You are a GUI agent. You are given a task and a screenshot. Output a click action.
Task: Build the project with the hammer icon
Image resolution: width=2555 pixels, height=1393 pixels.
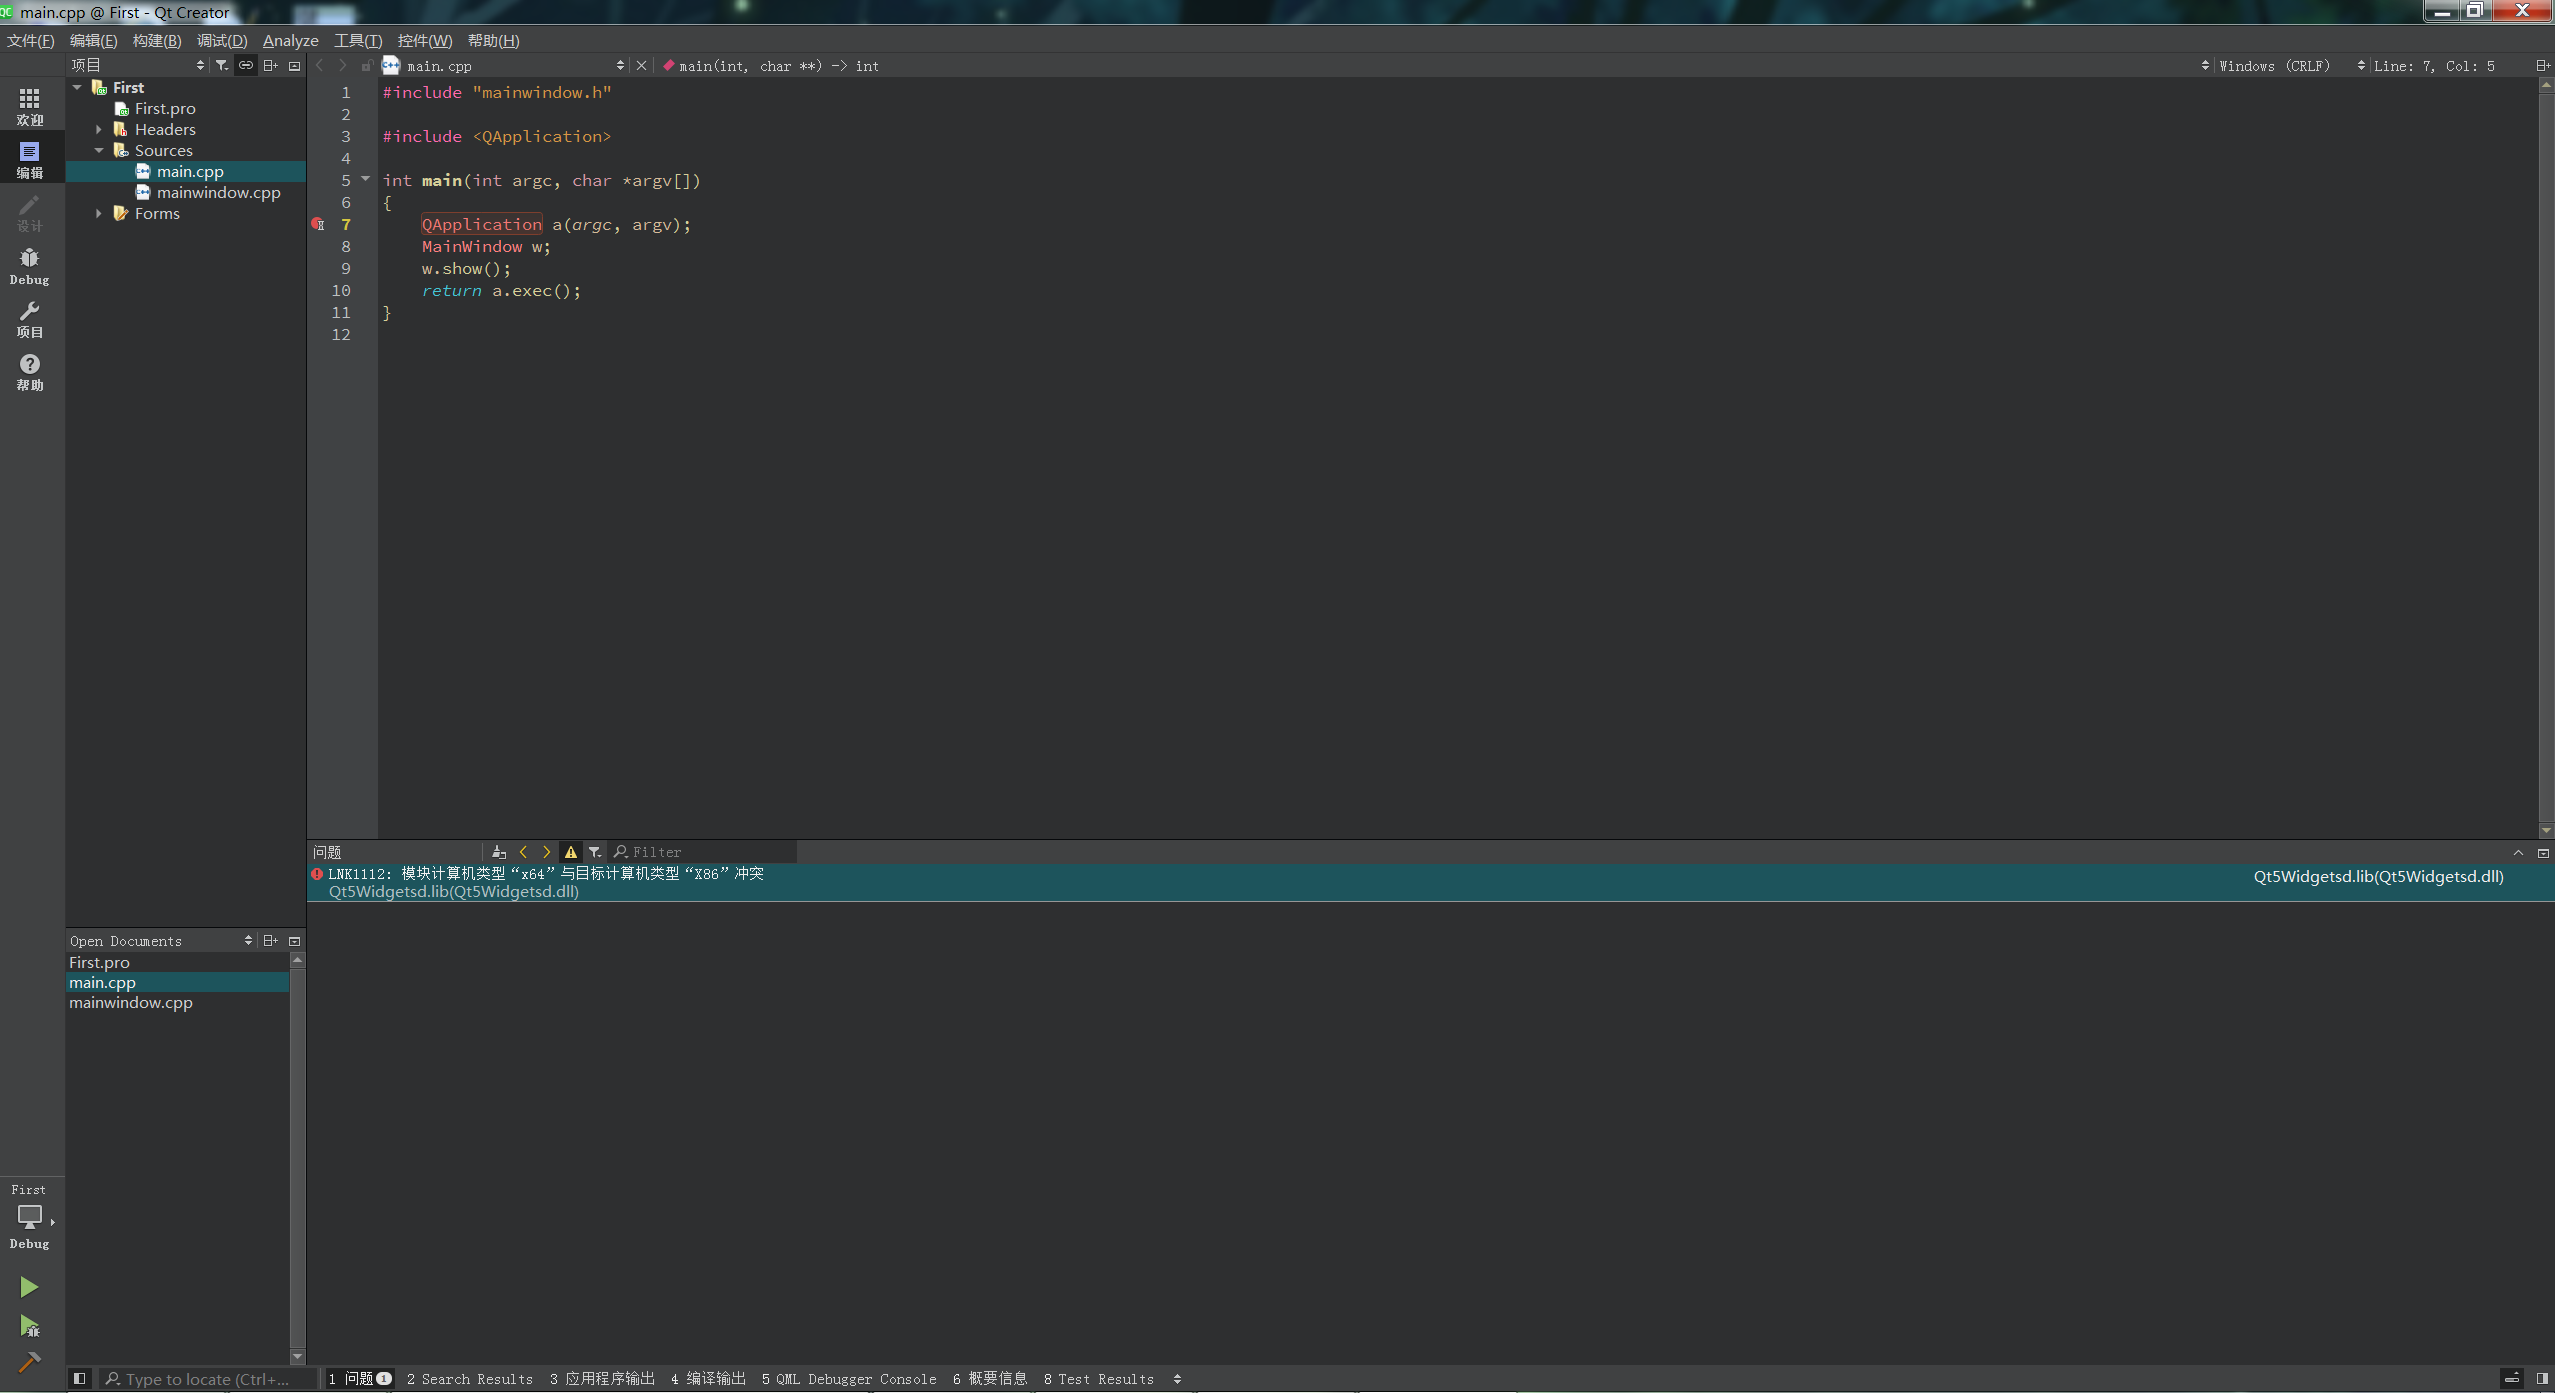tap(29, 1362)
